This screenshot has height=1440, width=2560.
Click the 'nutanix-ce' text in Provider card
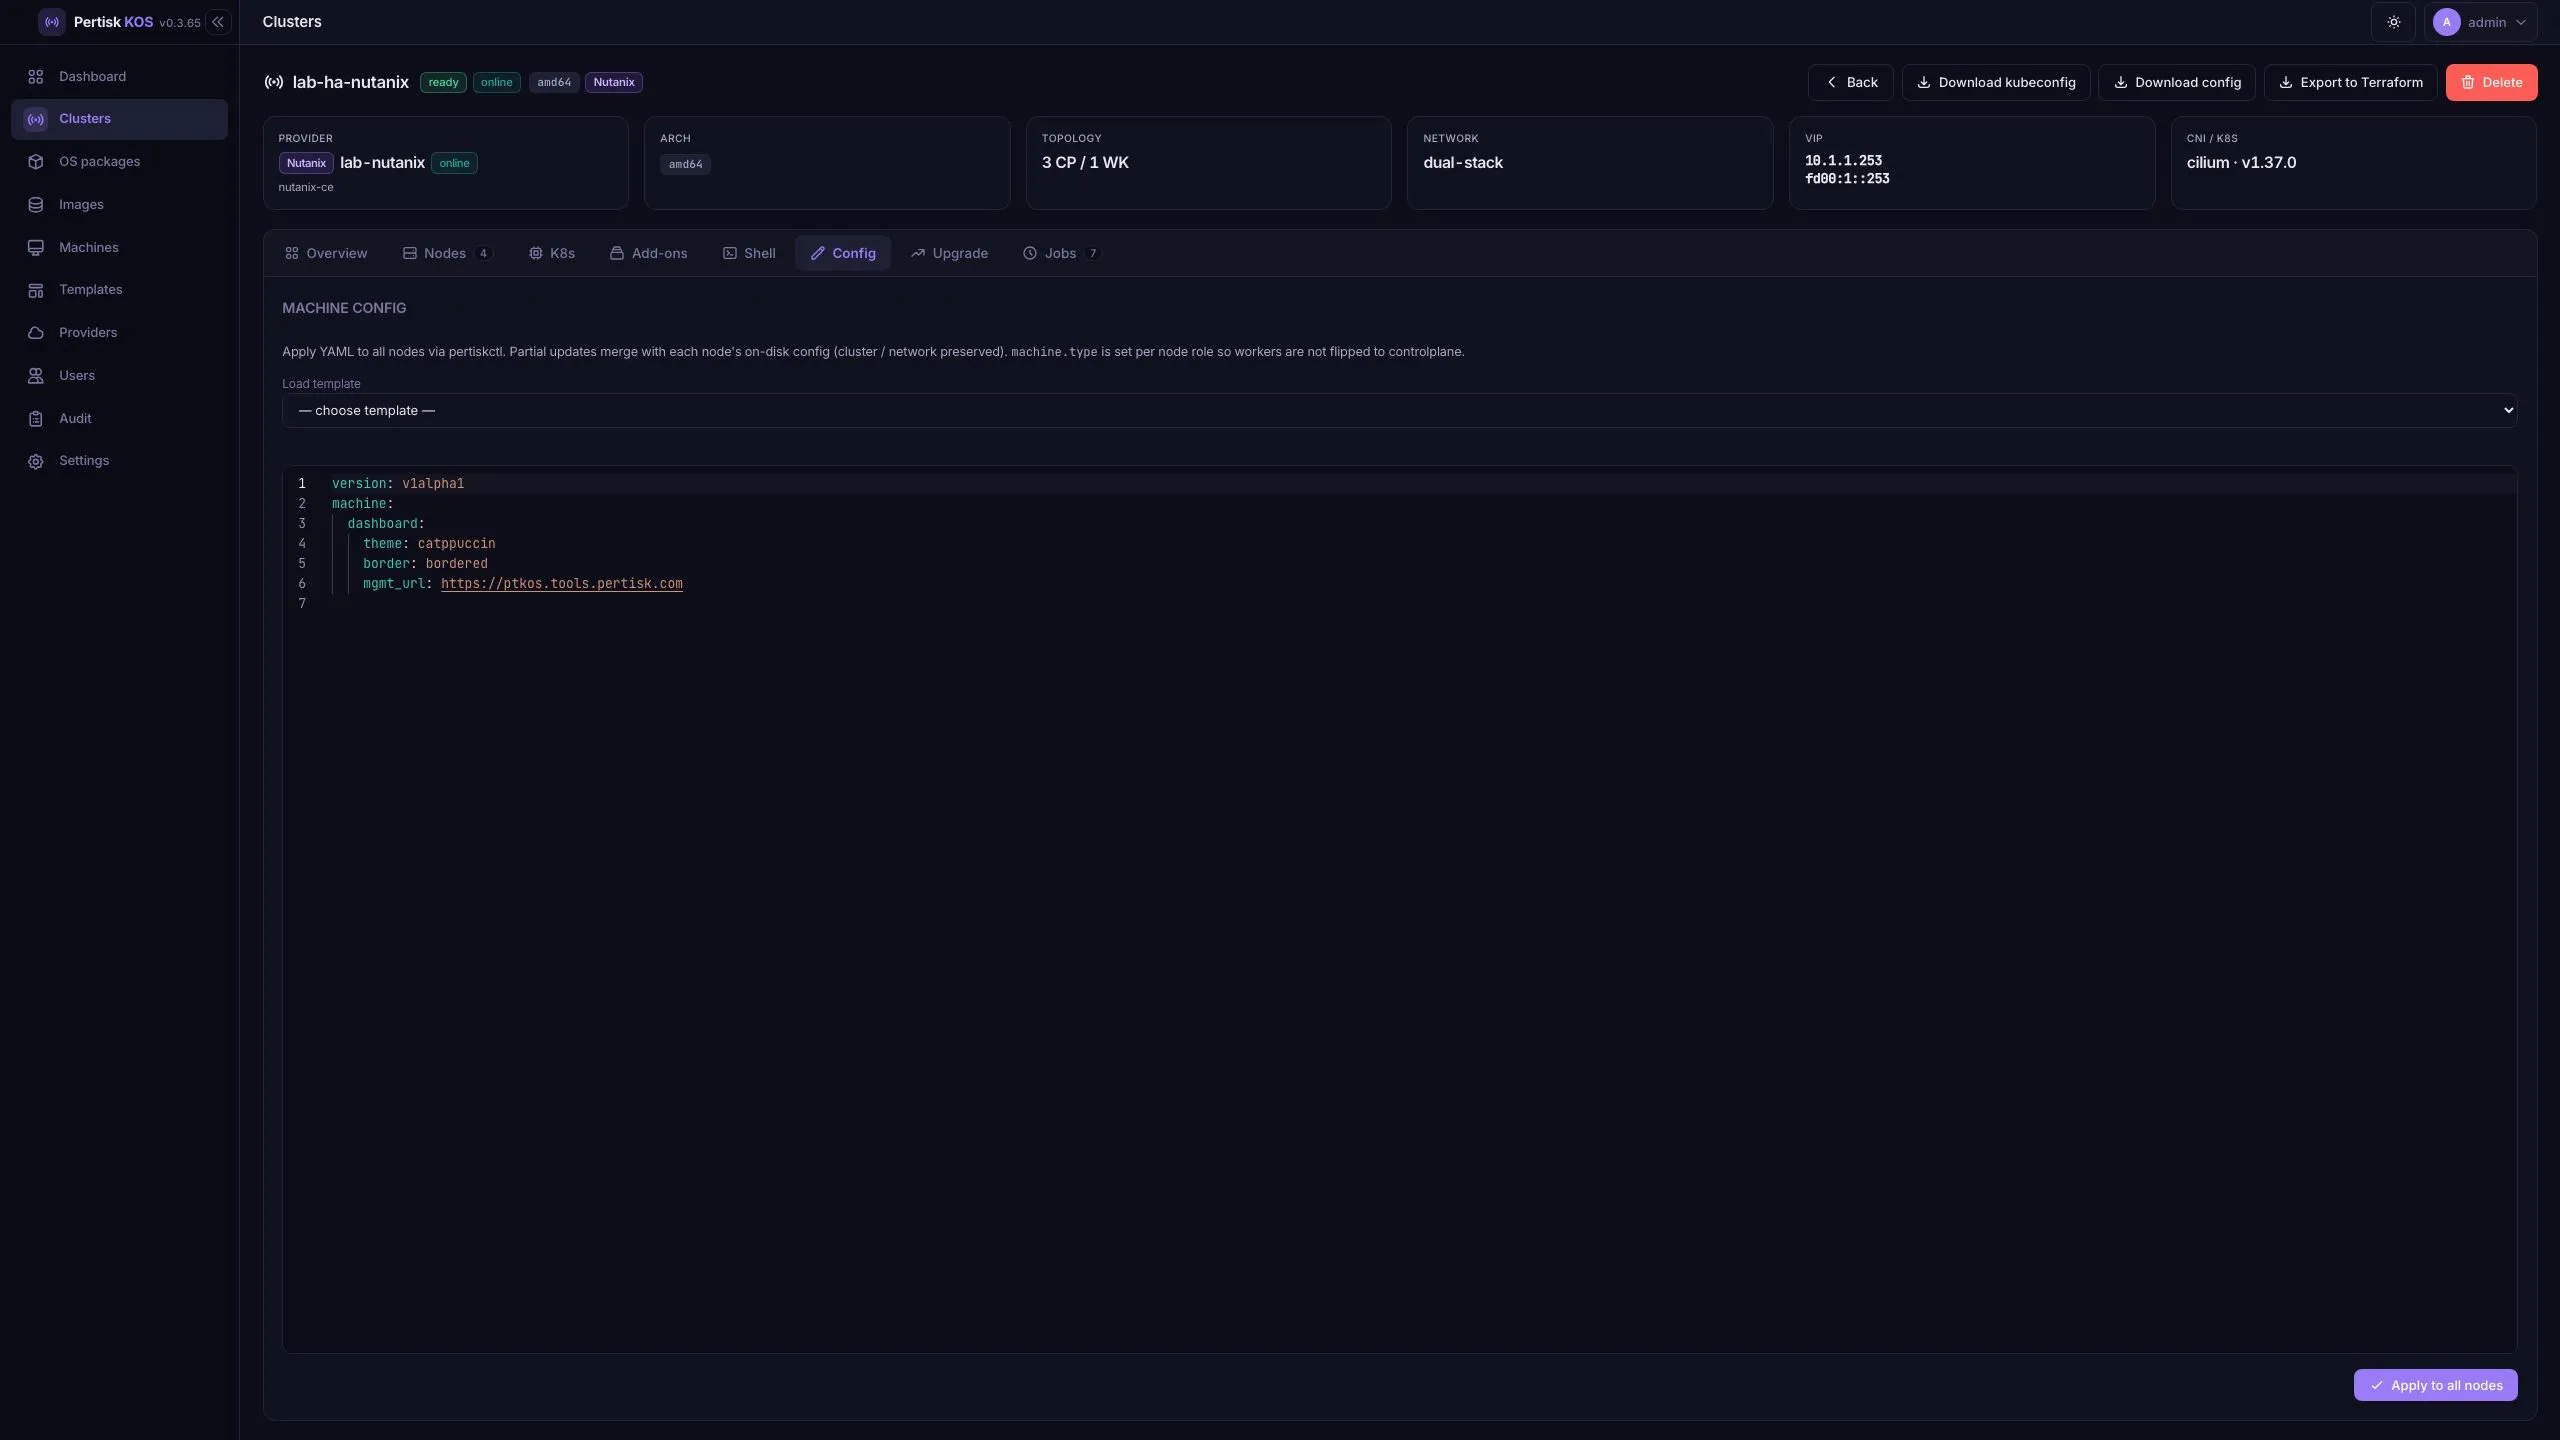tap(306, 188)
